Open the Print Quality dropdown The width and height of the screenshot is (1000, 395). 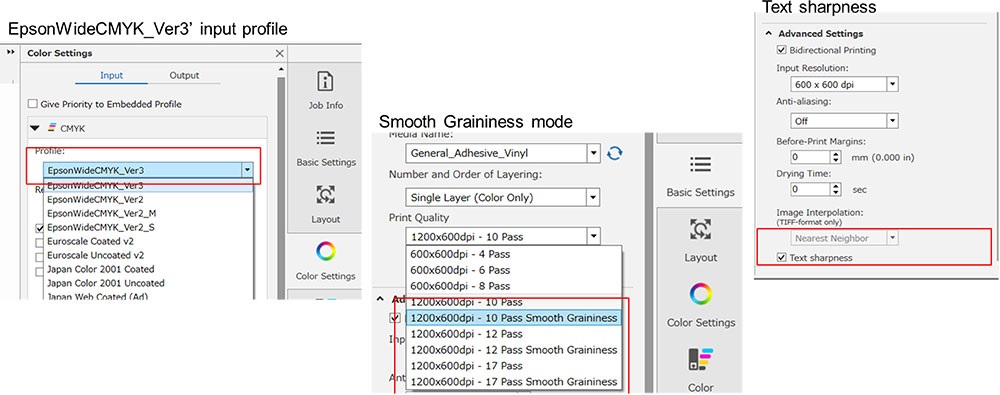[594, 237]
